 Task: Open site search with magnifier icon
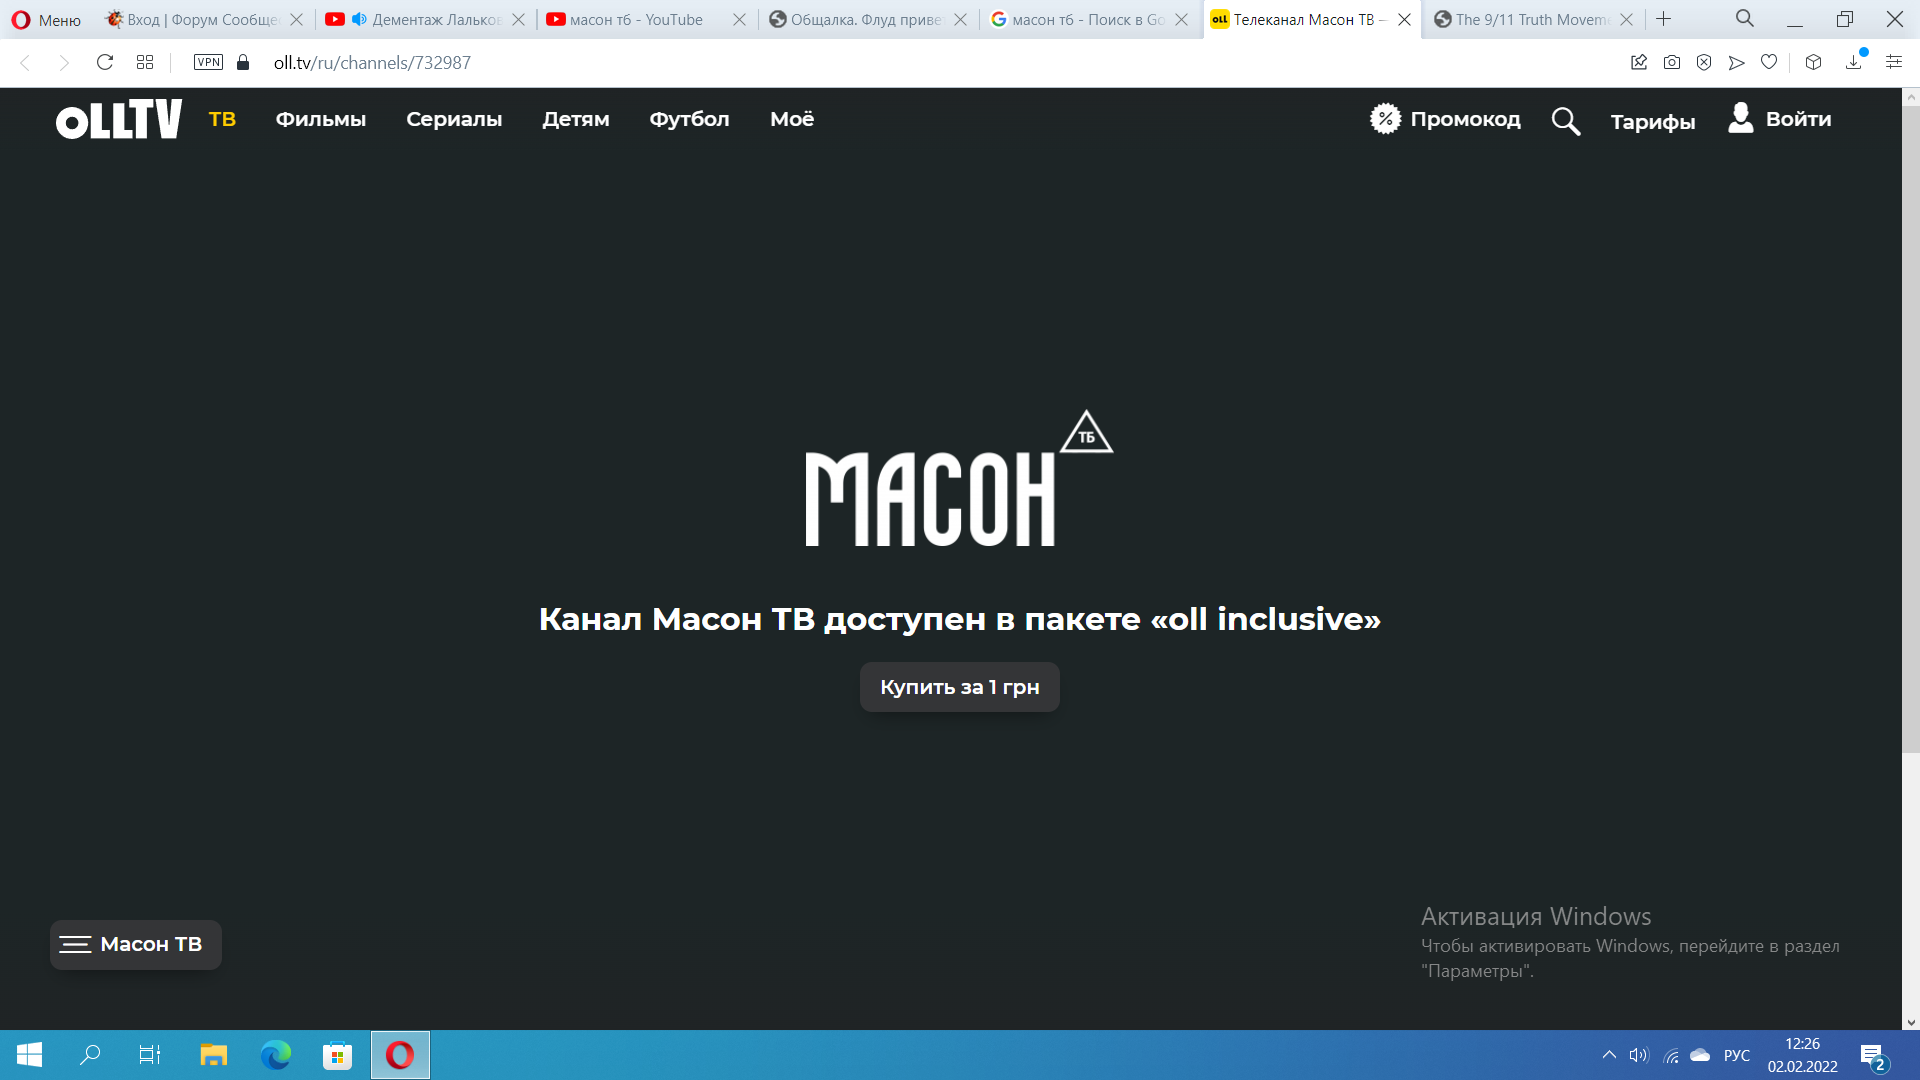coord(1566,121)
